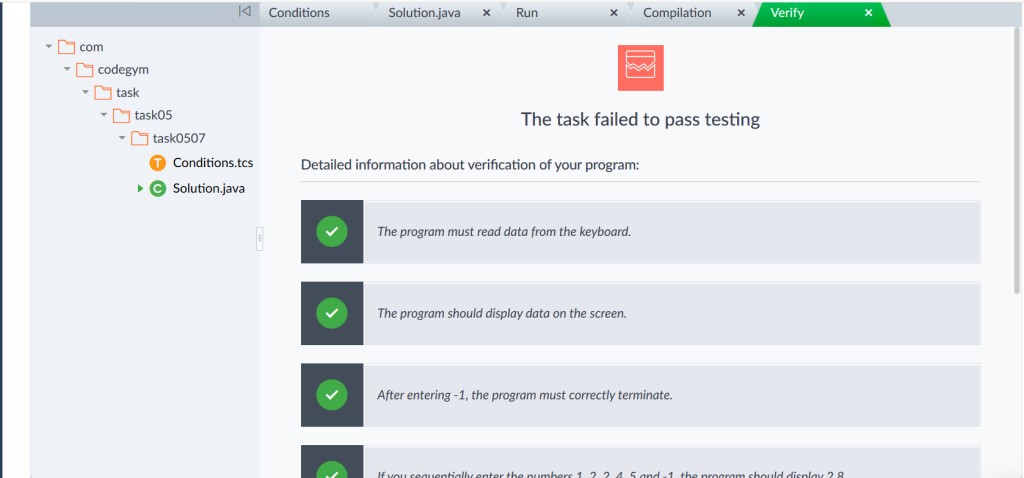Click the orange T icon of Conditions.tcs
The image size is (1024, 478).
(157, 163)
